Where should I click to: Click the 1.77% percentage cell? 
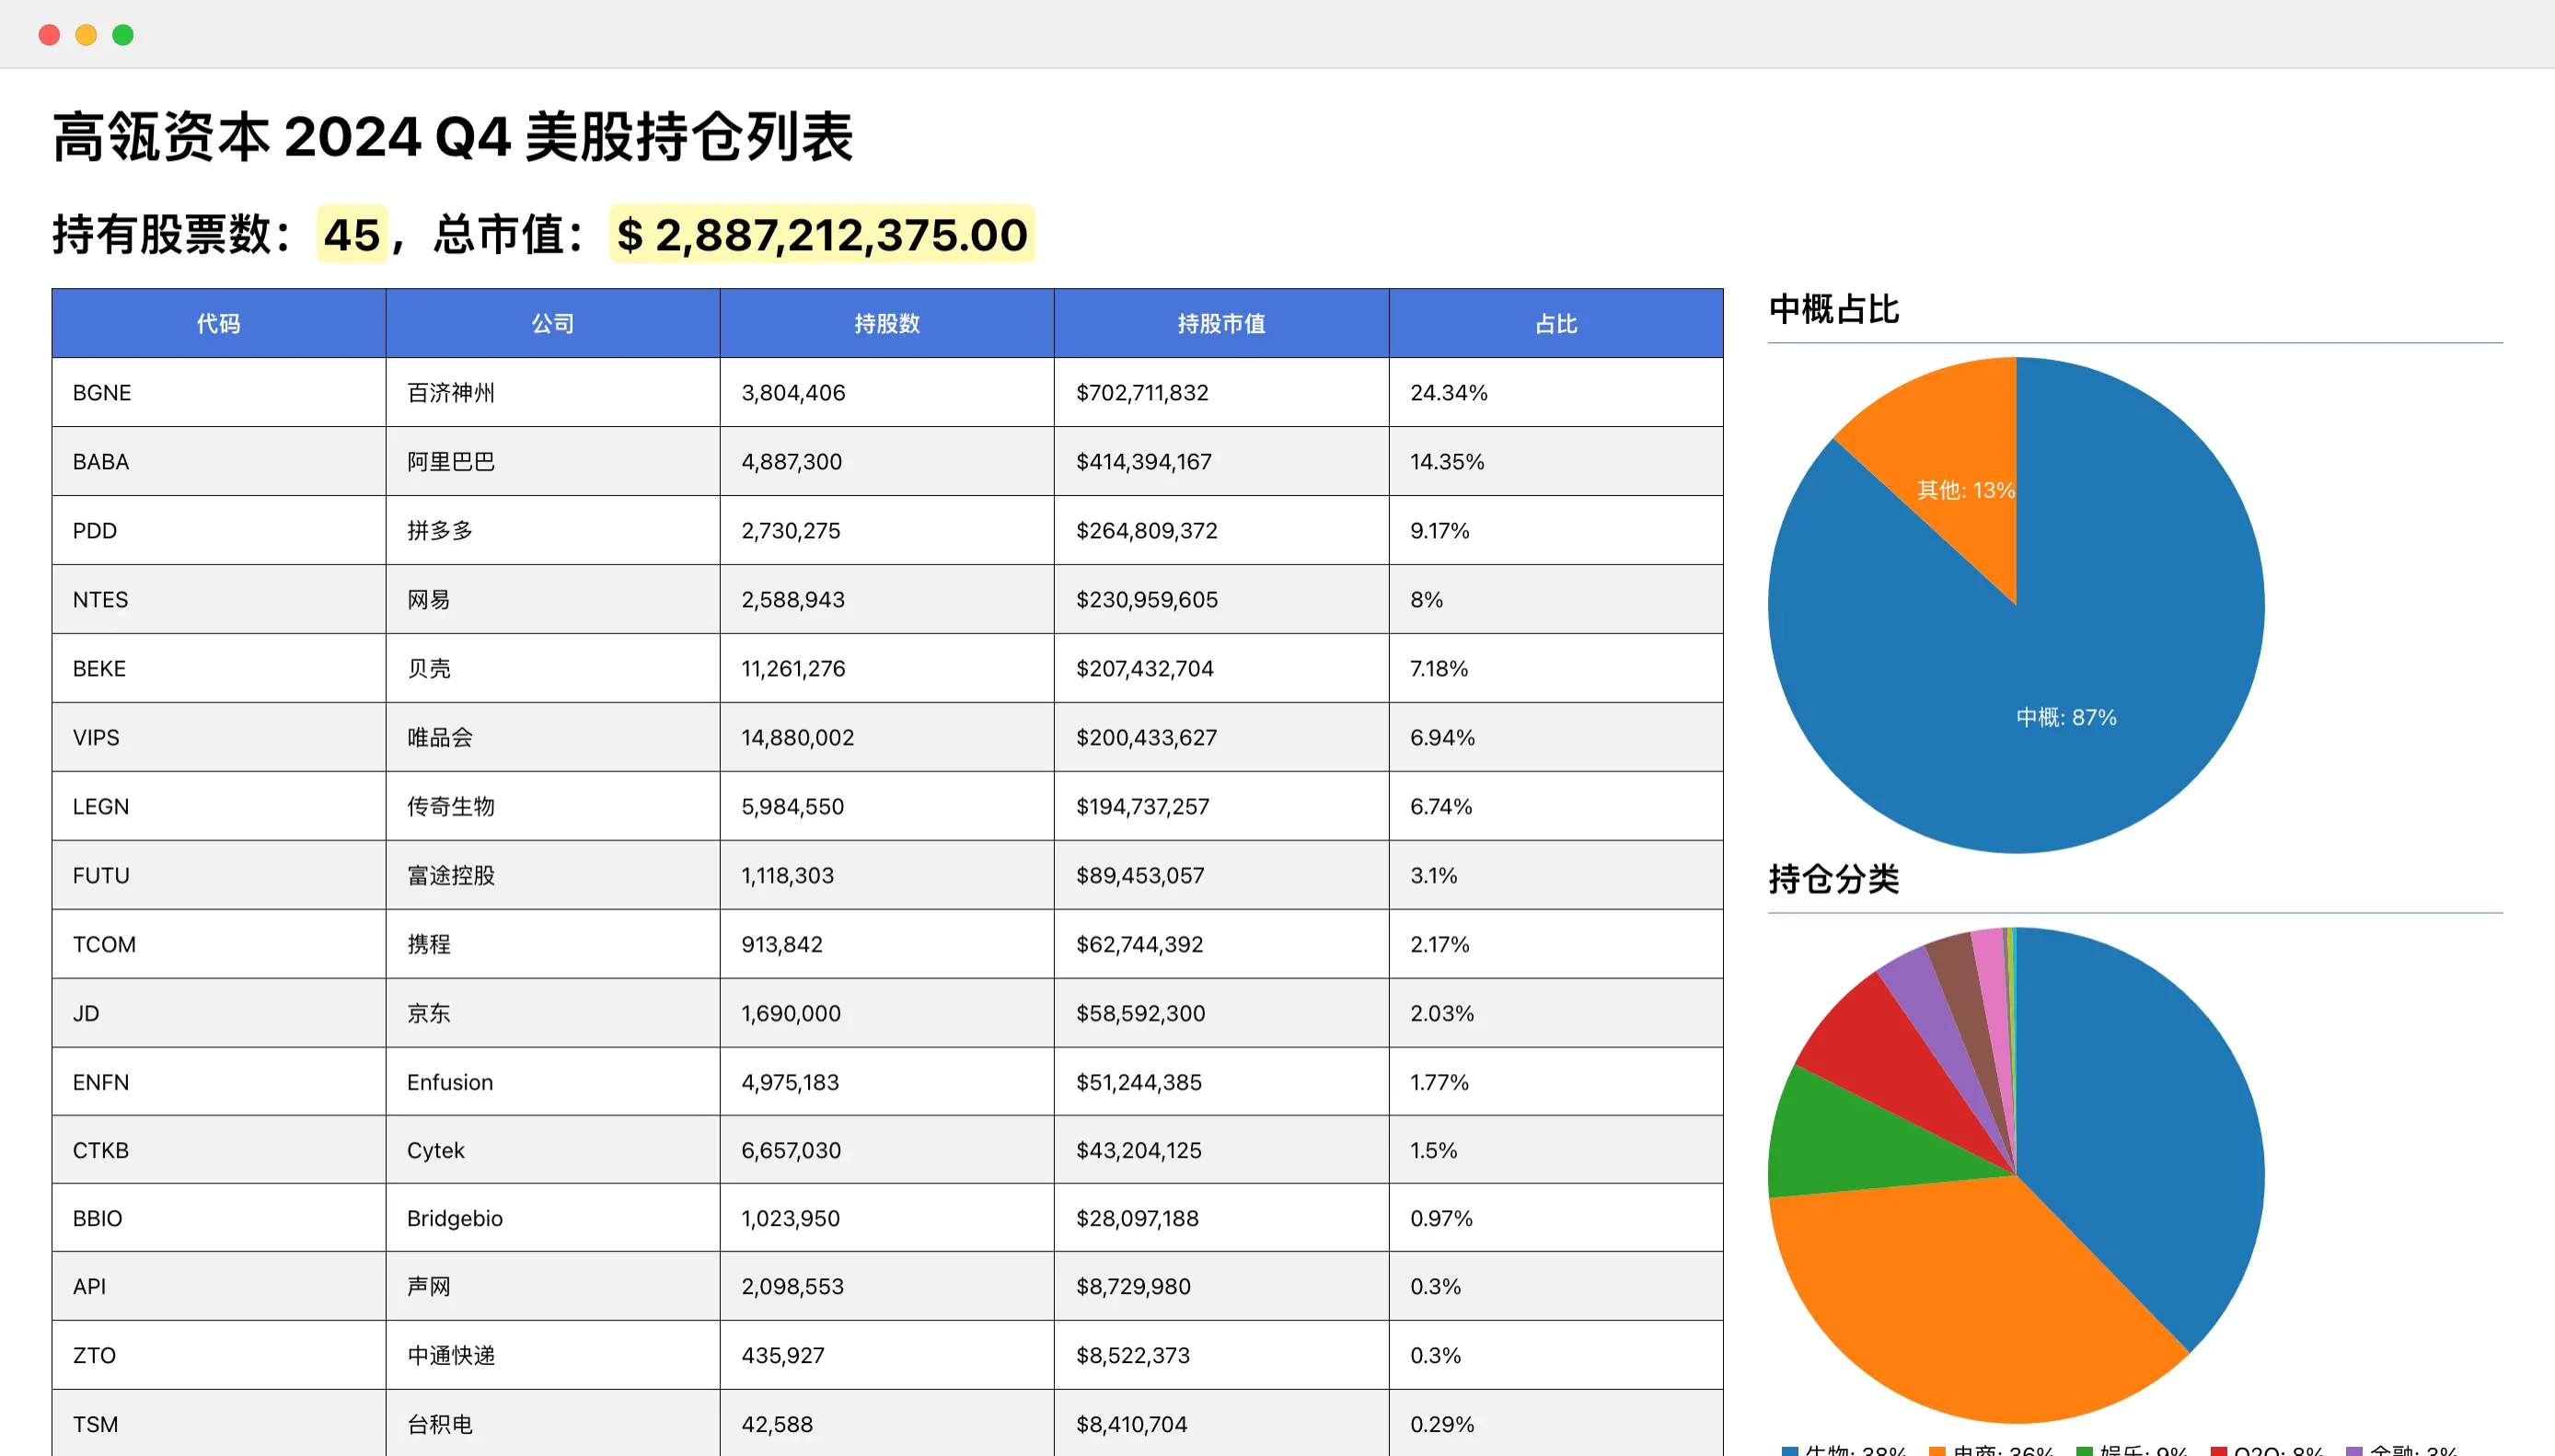click(1556, 1082)
